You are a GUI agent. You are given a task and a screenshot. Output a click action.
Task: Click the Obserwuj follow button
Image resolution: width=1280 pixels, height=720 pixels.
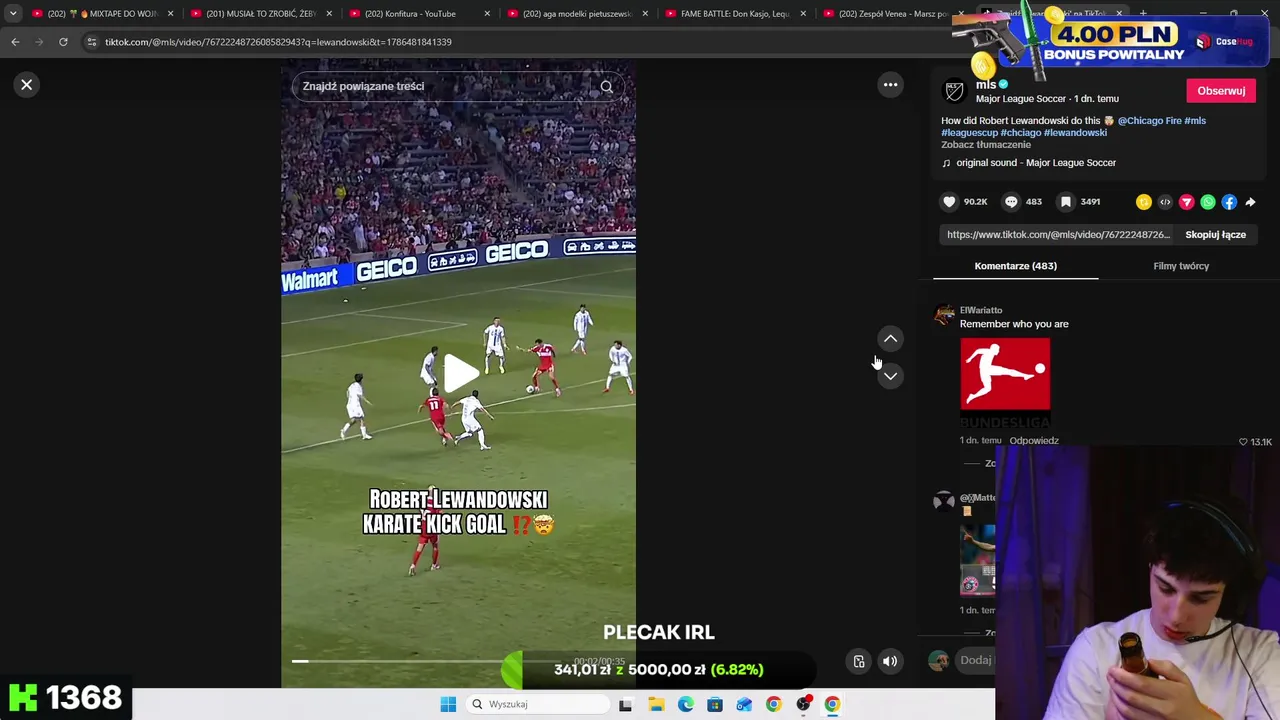click(x=1221, y=91)
